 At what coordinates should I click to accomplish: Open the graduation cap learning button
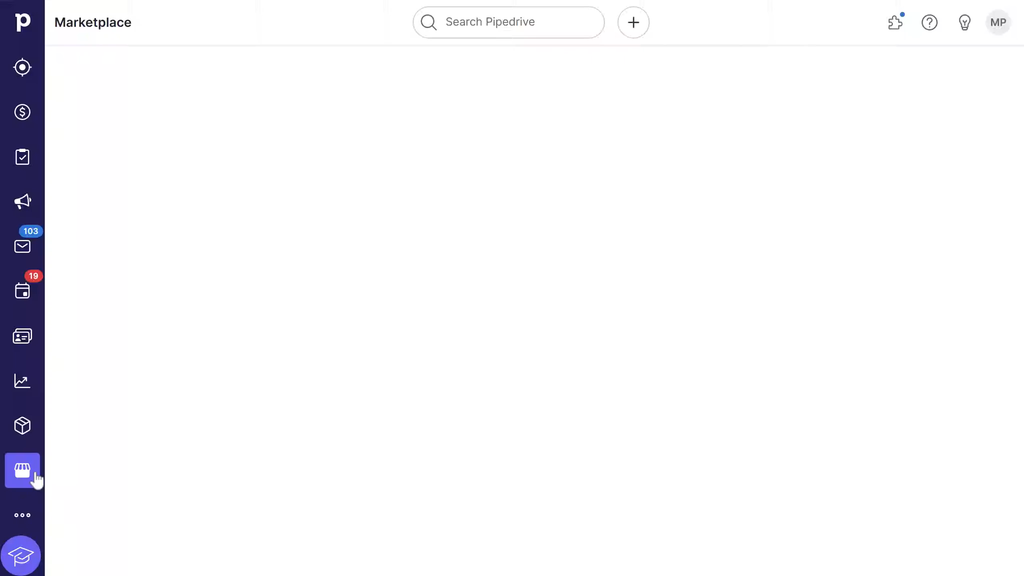21,556
